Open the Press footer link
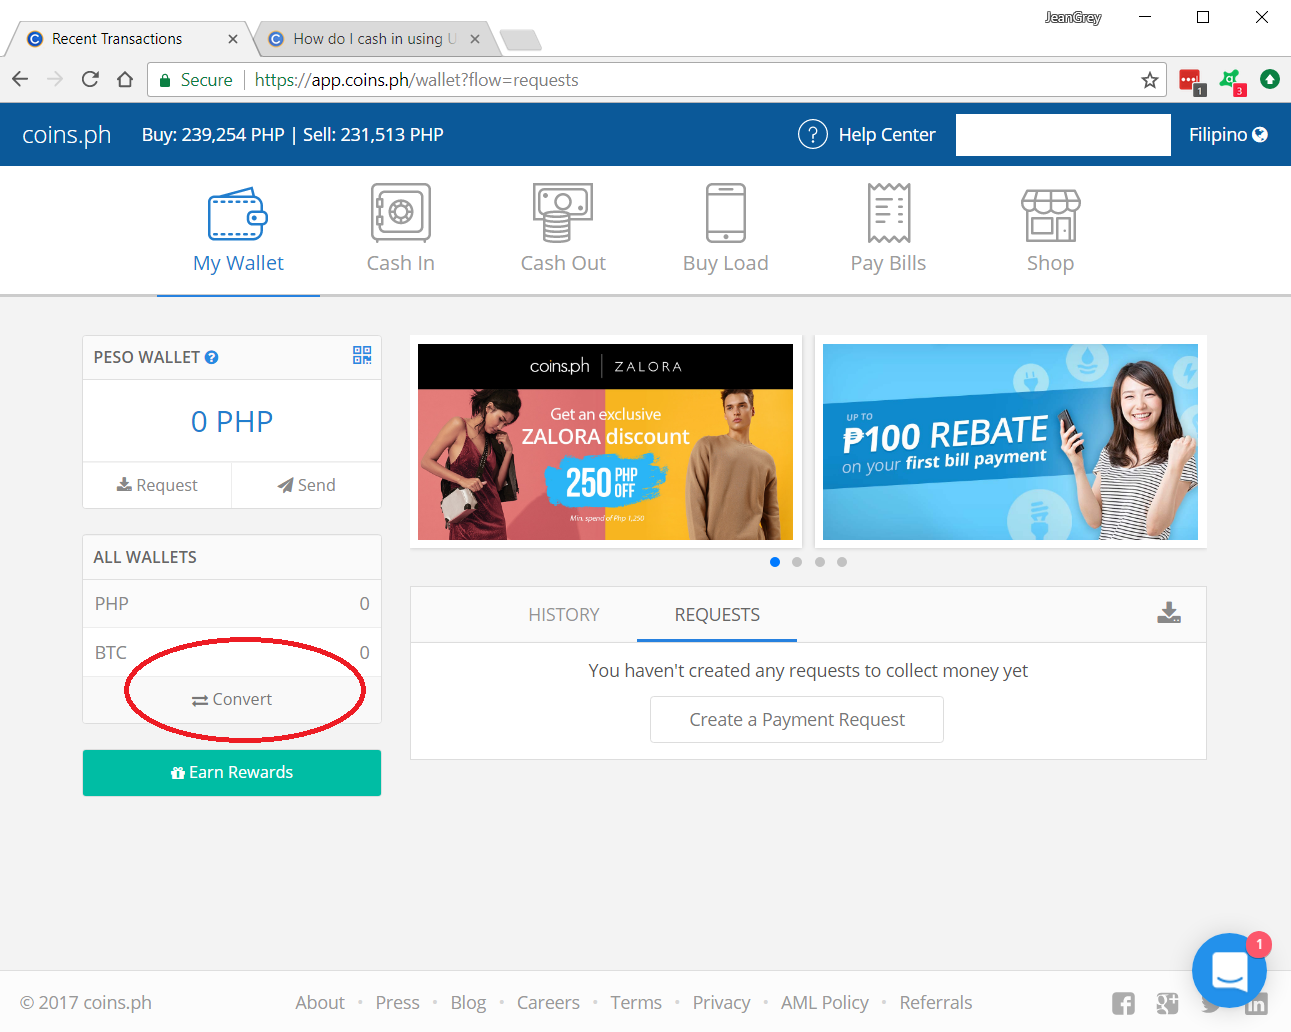 [x=397, y=1002]
